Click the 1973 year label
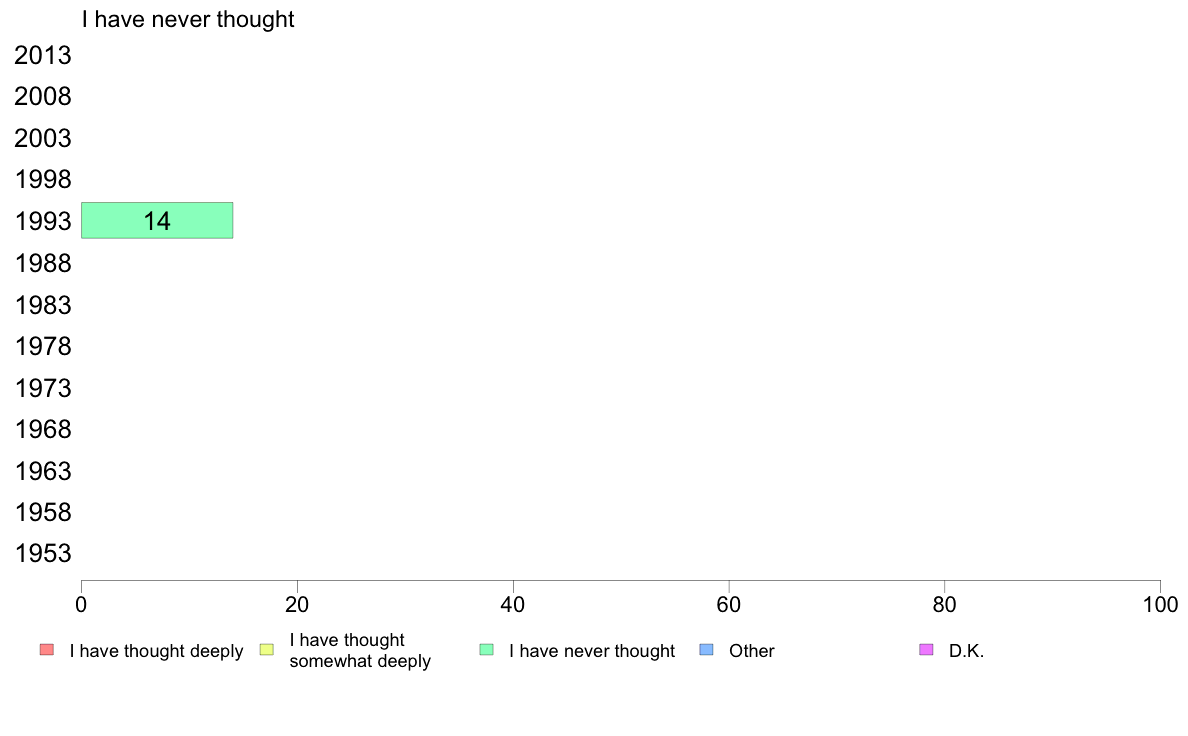Viewport: 1188px width, 736px height. click(x=43, y=388)
